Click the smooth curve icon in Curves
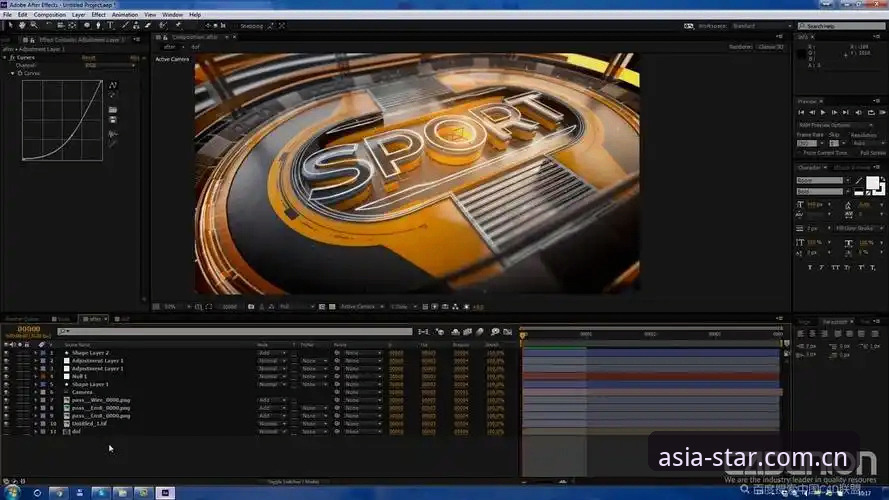Screen dimensions: 889x500 click(113, 134)
